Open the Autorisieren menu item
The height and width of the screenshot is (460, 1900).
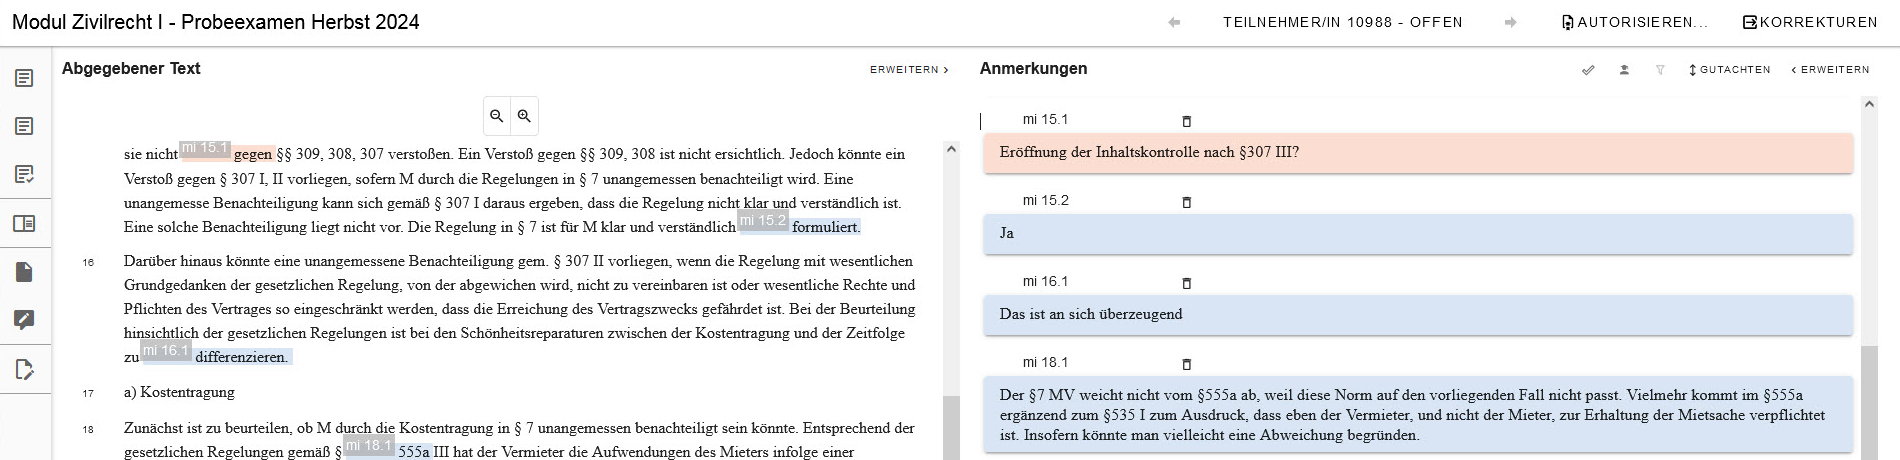pos(1634,22)
